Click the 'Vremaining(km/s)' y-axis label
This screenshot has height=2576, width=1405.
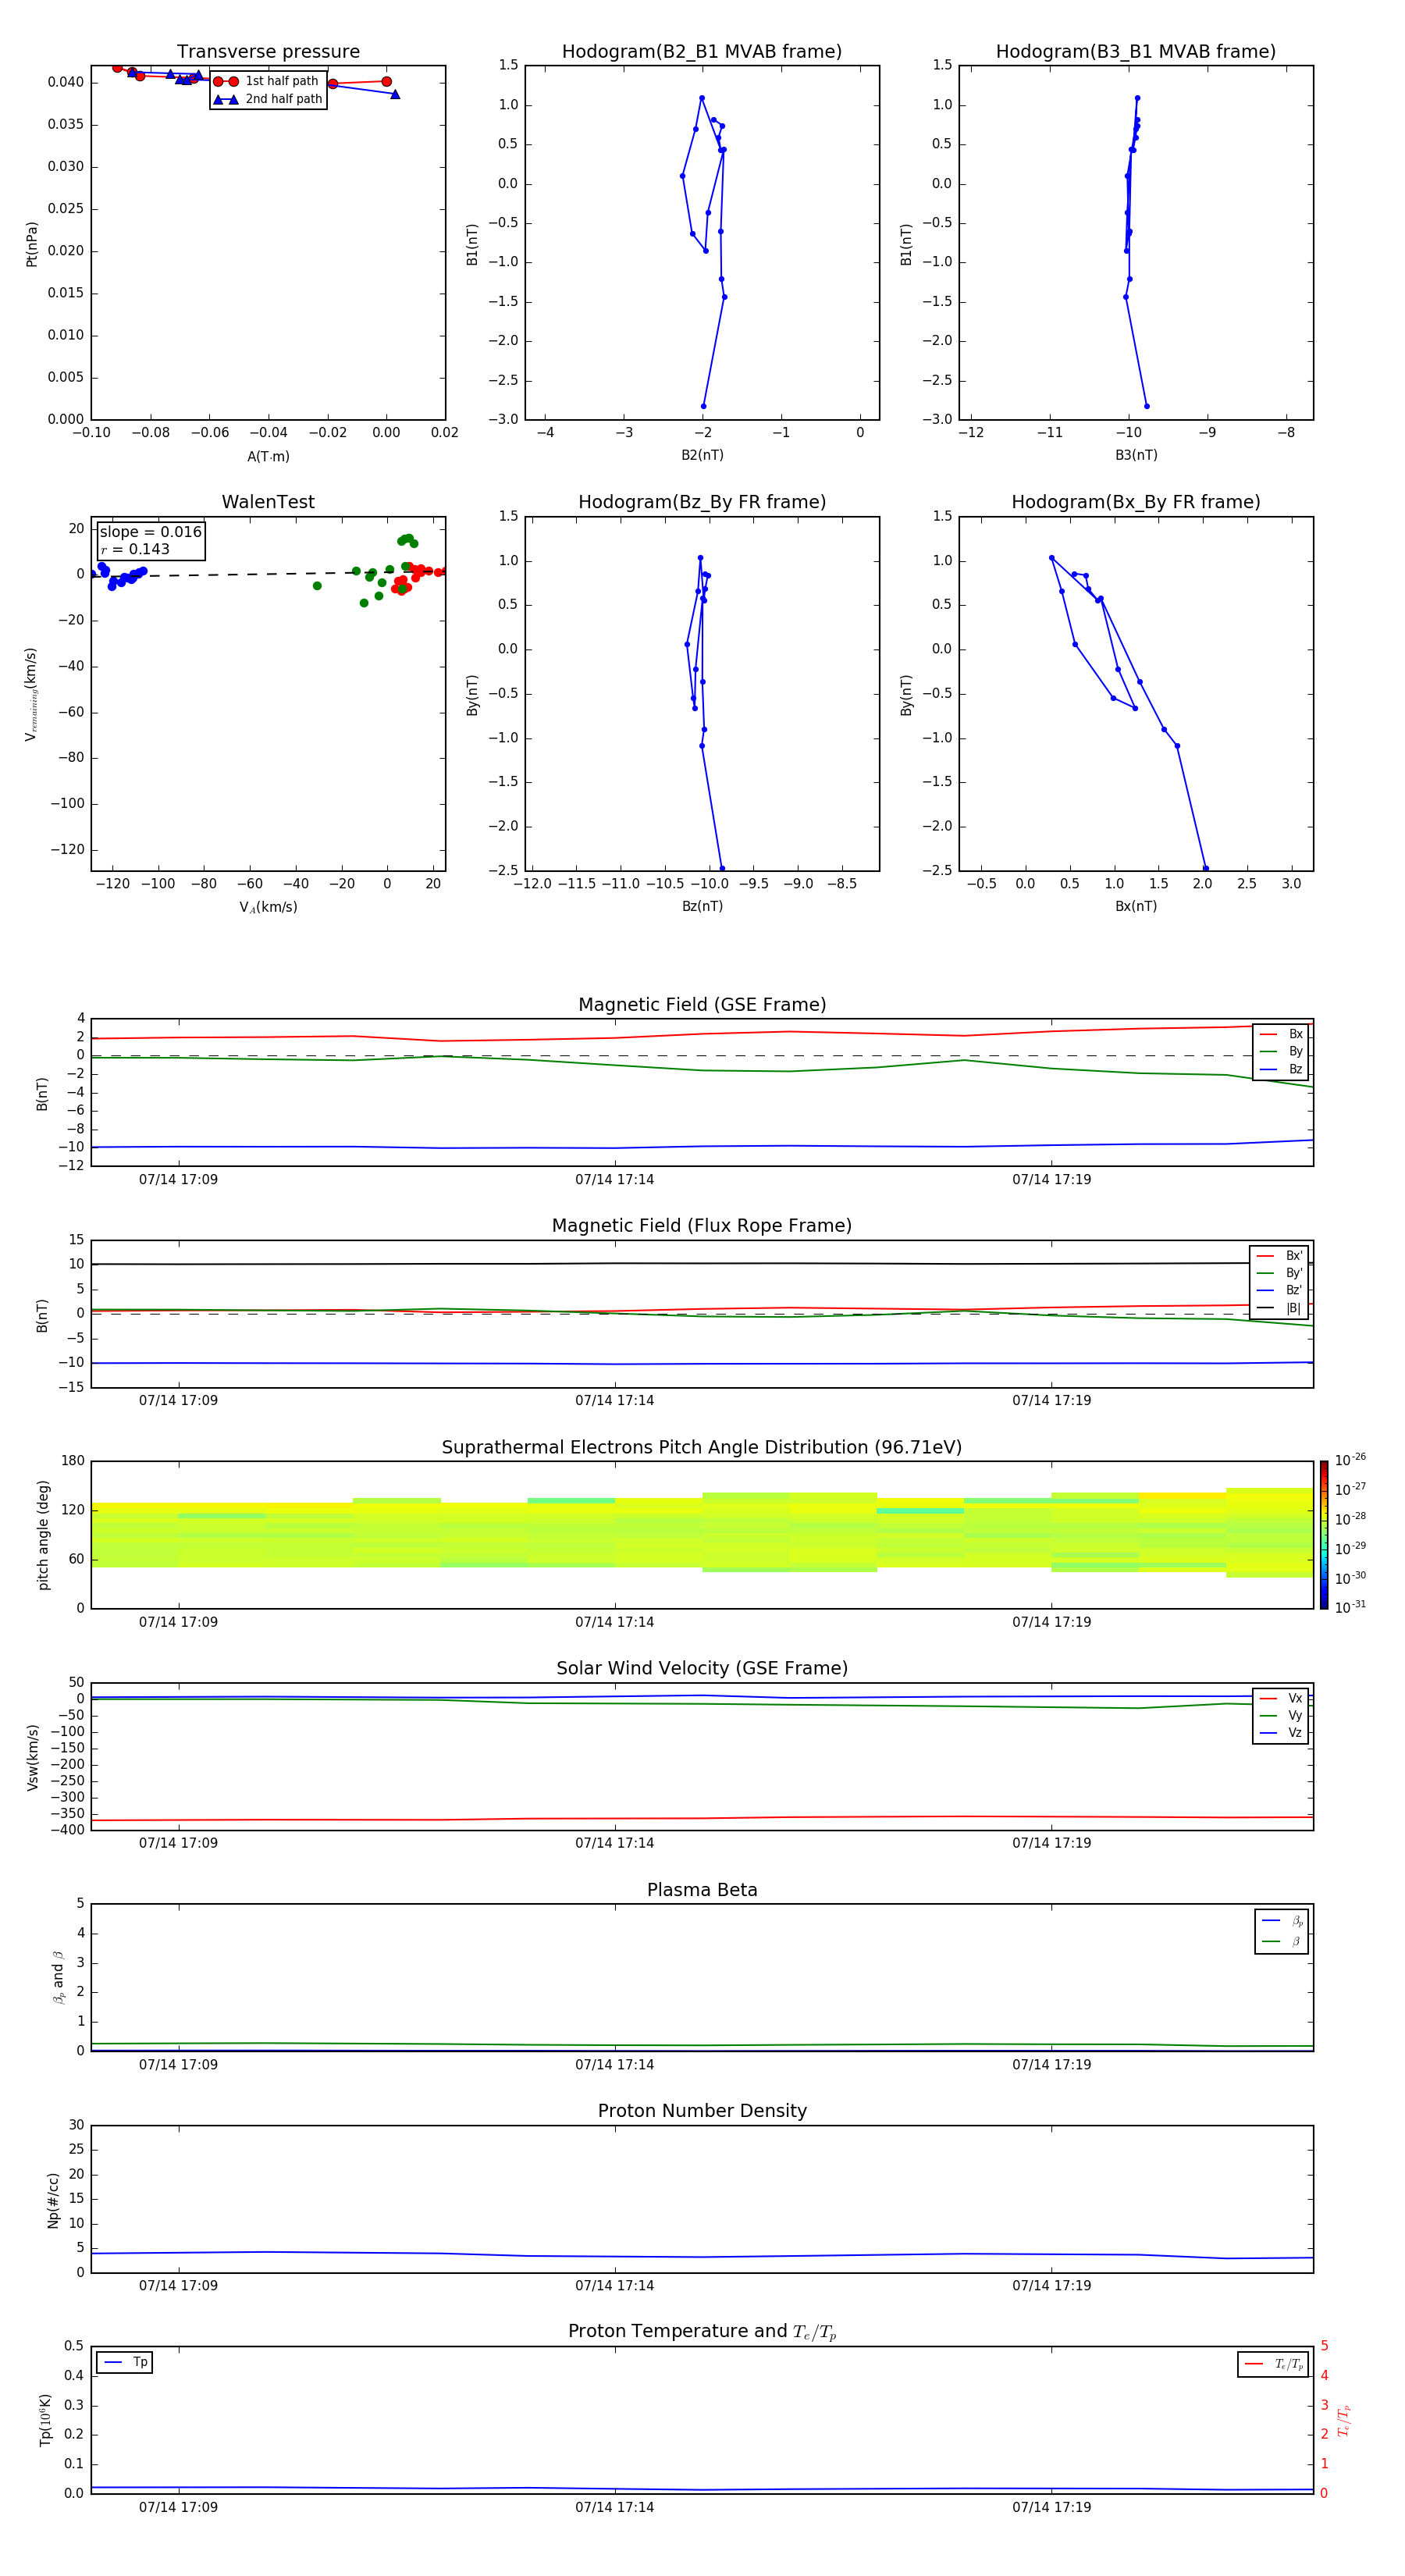point(31,695)
